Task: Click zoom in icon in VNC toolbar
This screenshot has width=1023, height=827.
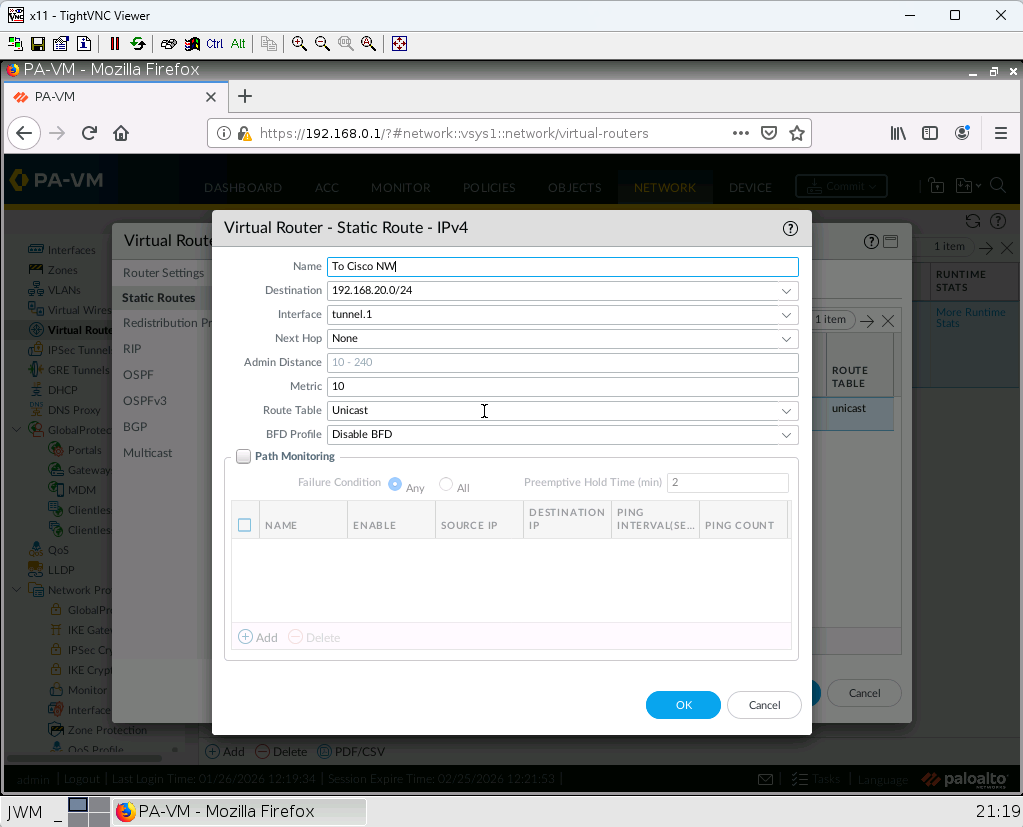Action: [299, 44]
